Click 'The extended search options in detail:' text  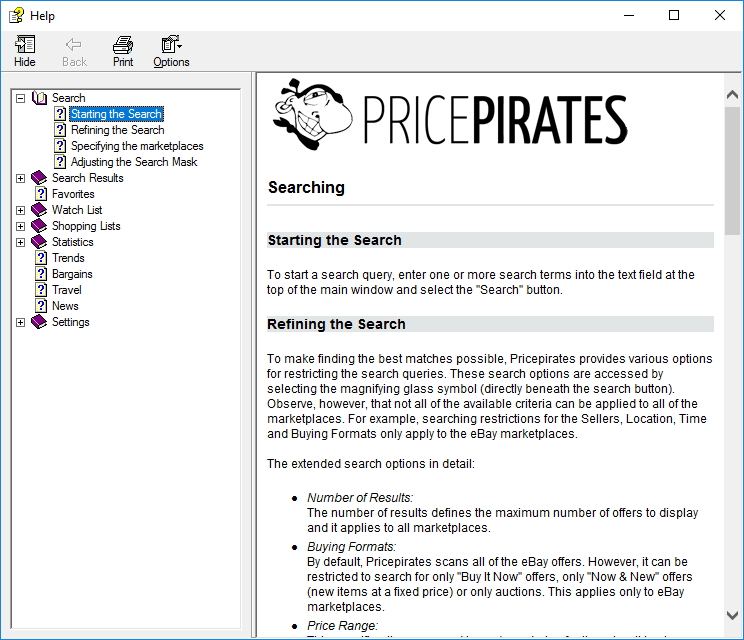click(x=371, y=464)
